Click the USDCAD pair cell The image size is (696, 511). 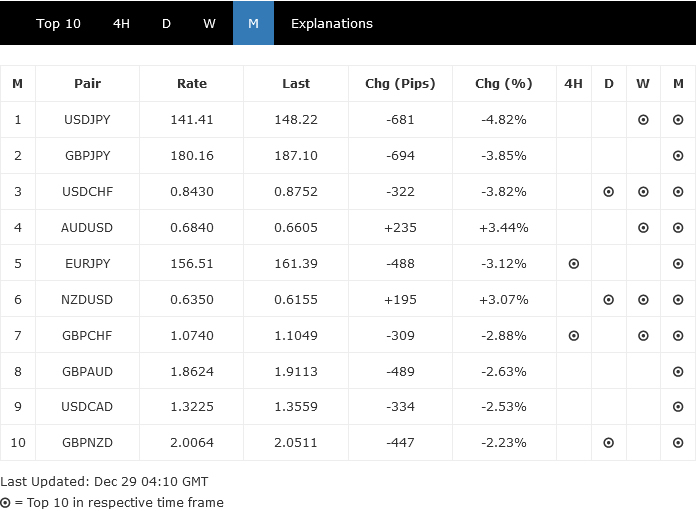pos(87,407)
